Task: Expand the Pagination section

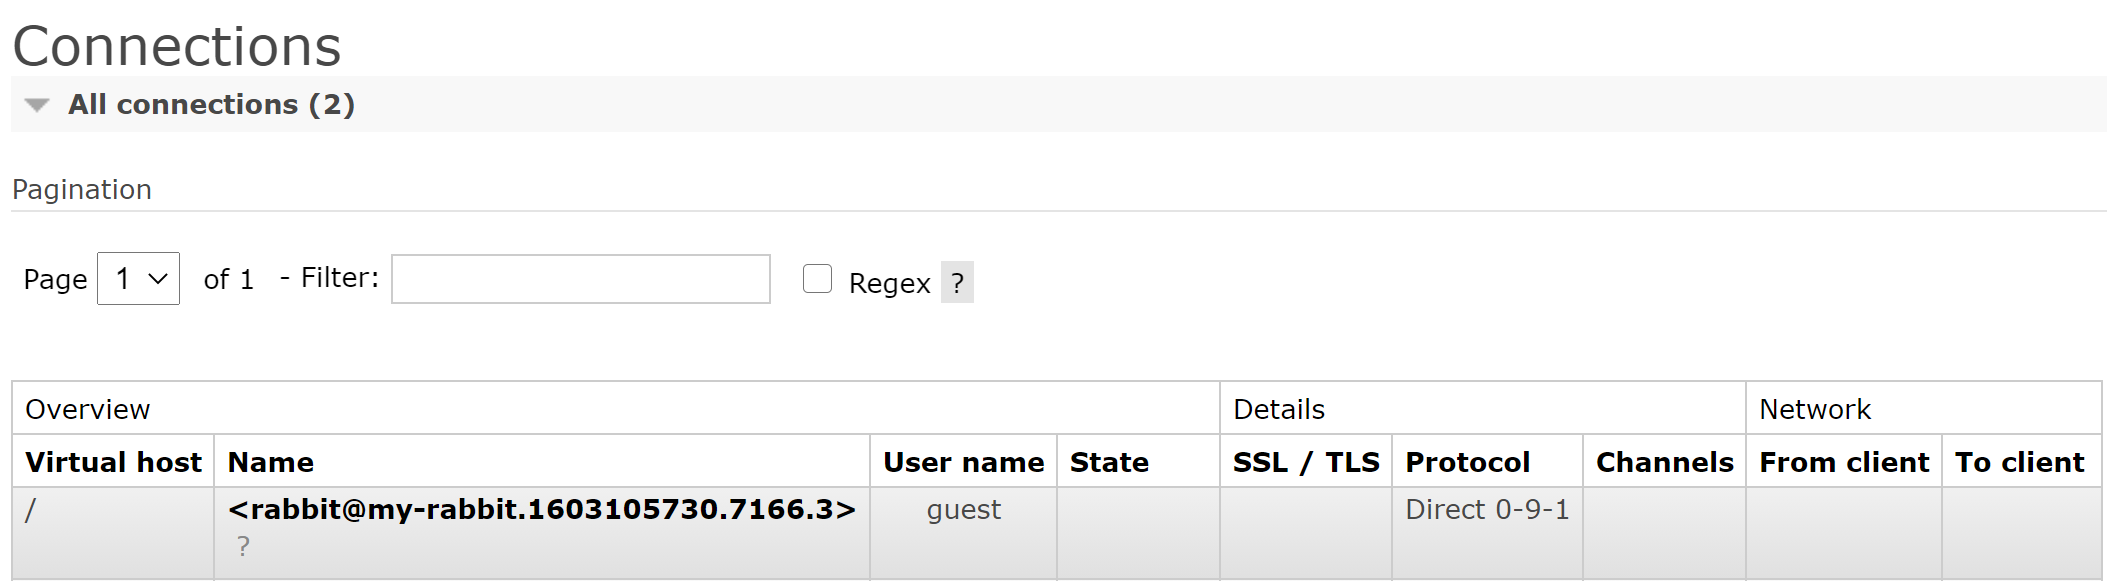Action: click(82, 189)
